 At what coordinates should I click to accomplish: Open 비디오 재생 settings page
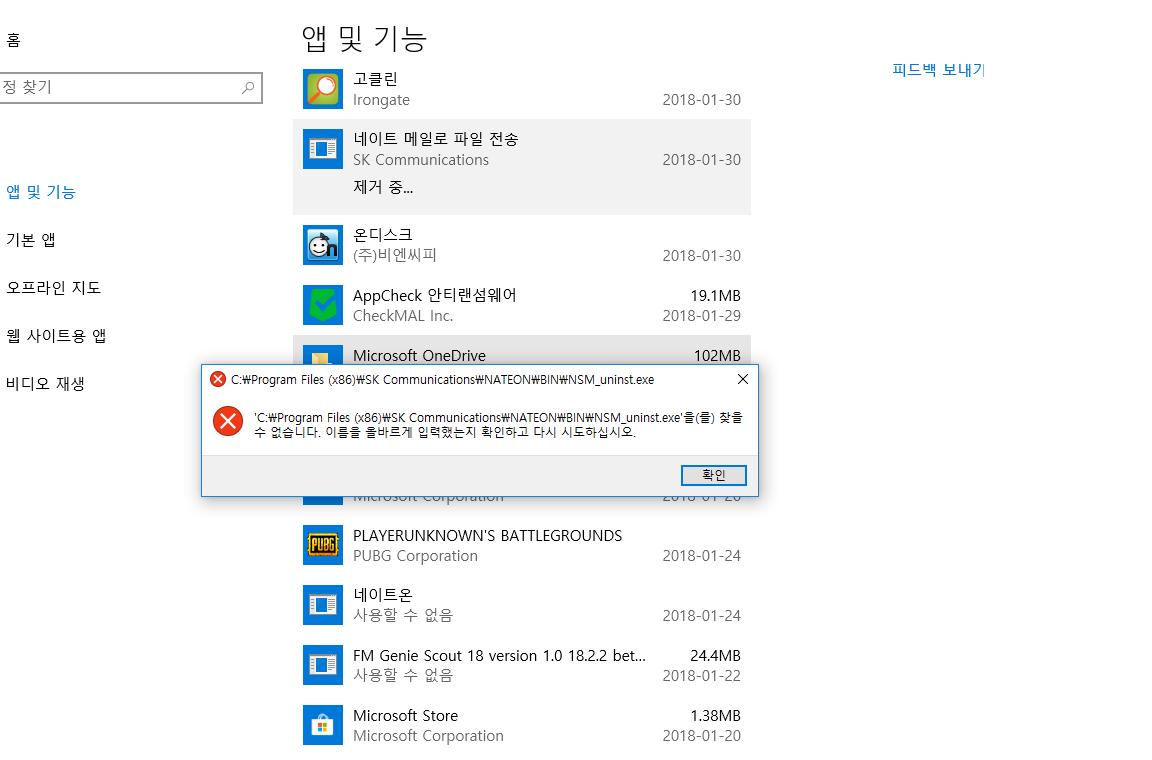tap(46, 384)
